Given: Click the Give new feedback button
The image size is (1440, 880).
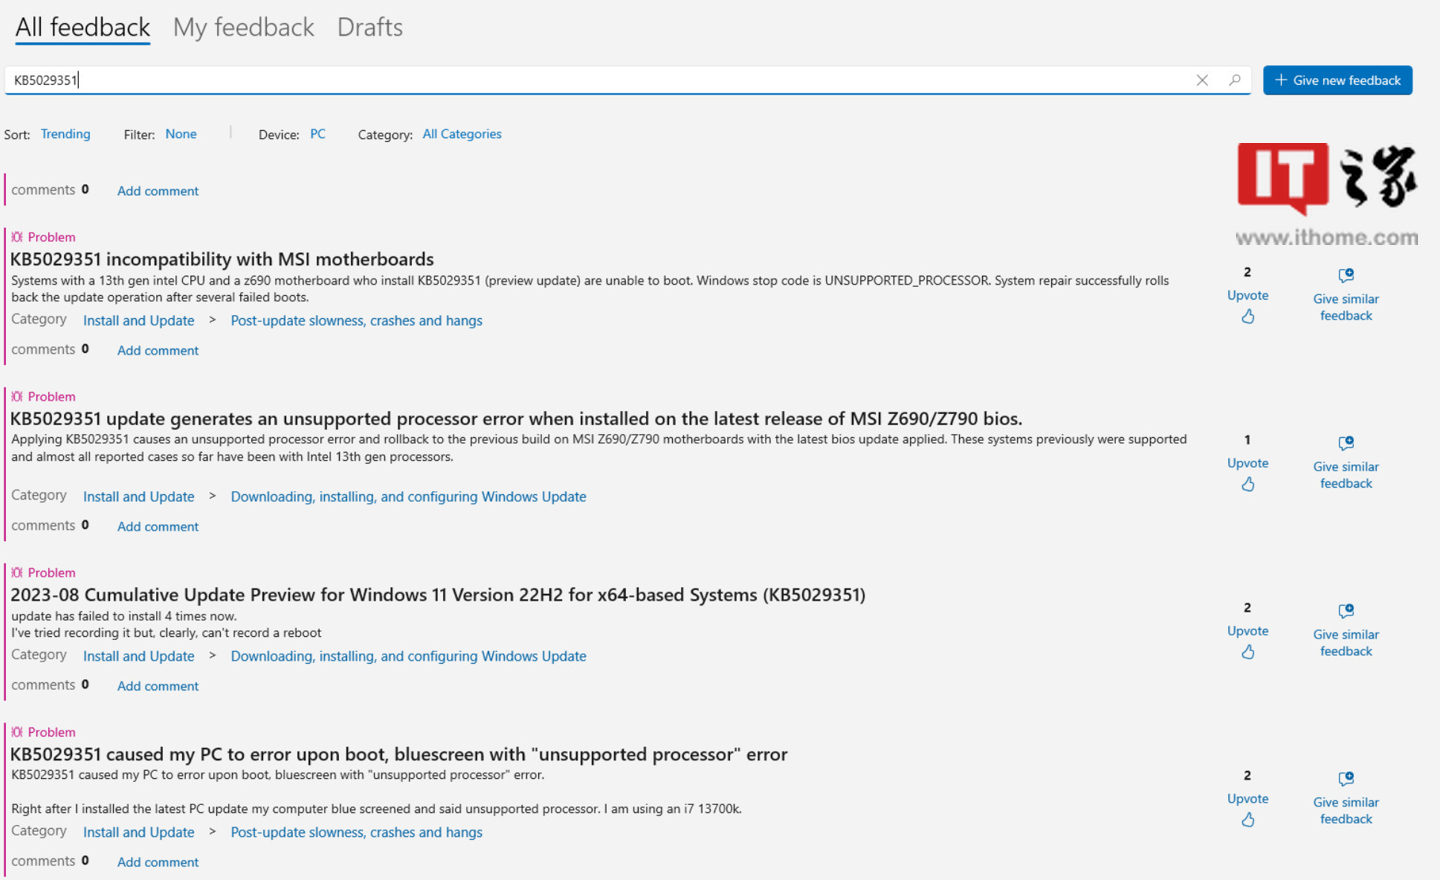Looking at the screenshot, I should click(x=1337, y=80).
